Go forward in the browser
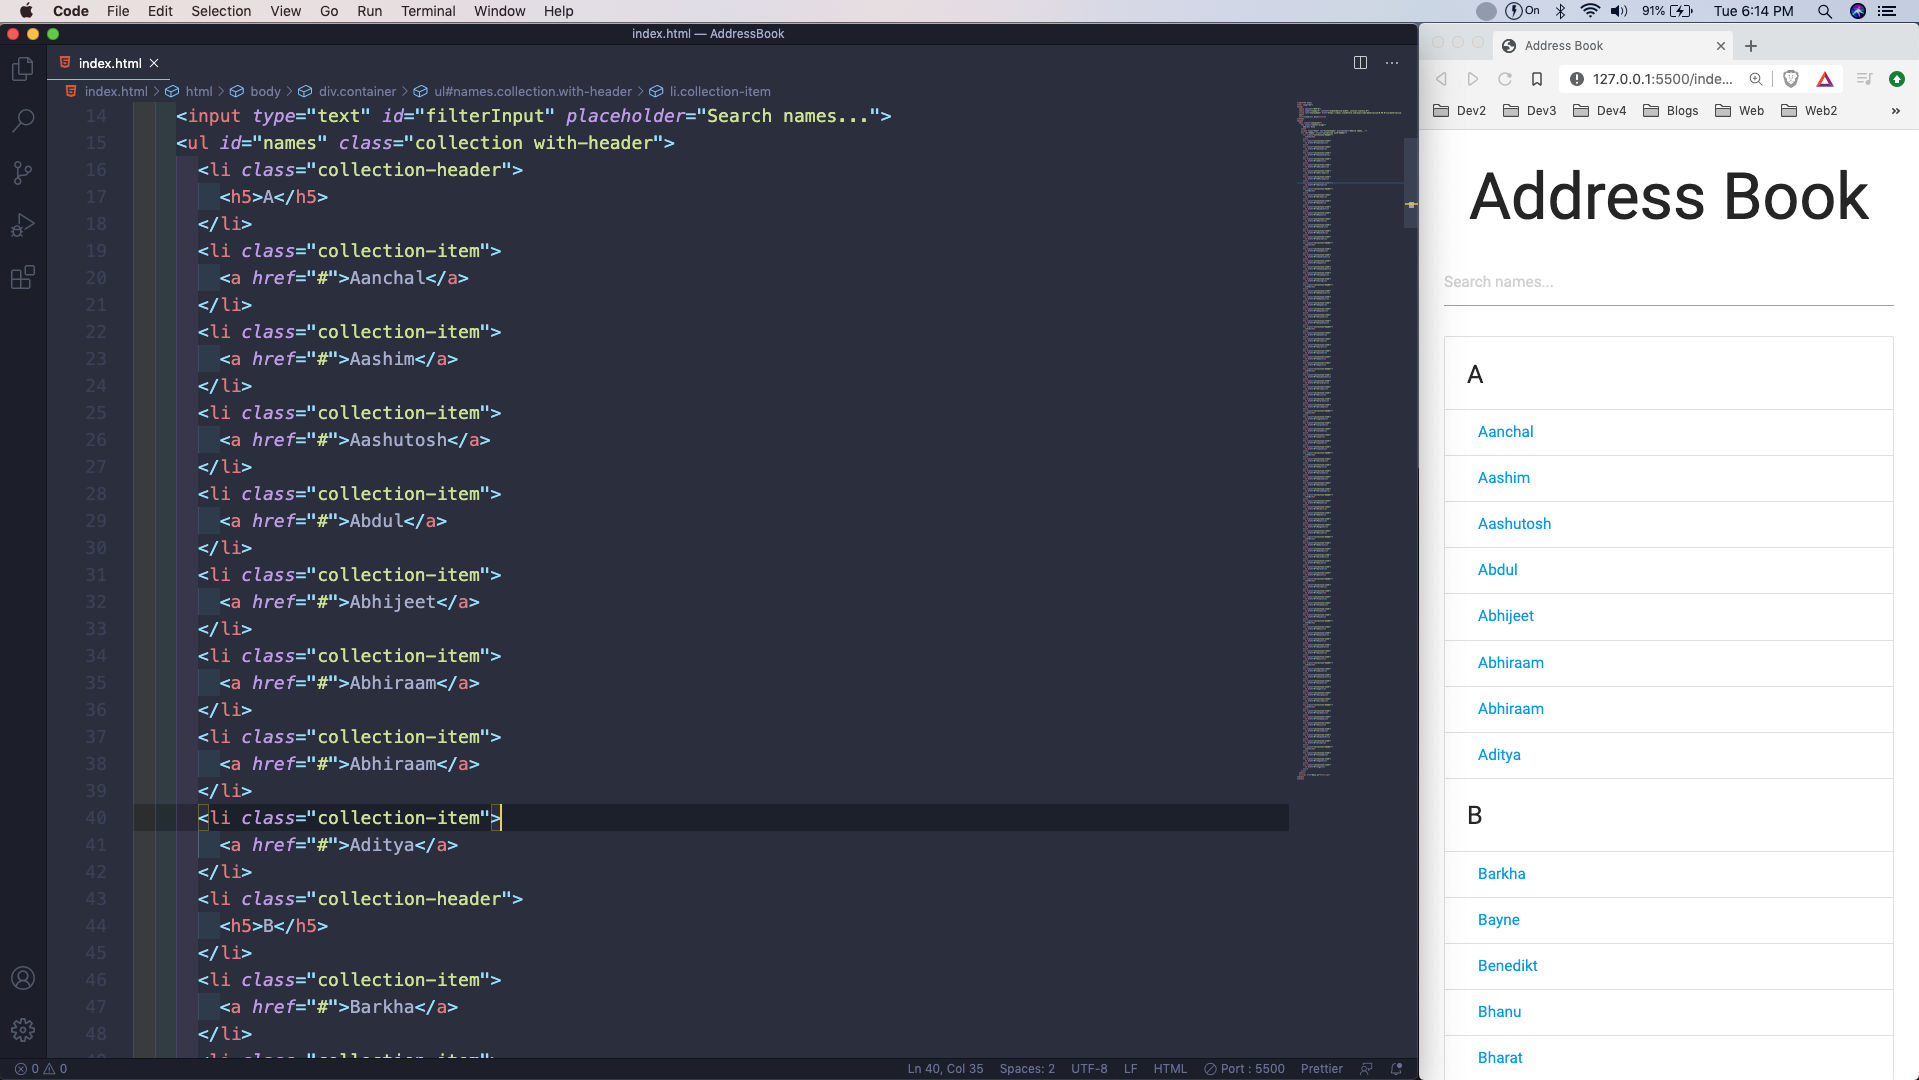1919x1080 pixels. tap(1473, 79)
